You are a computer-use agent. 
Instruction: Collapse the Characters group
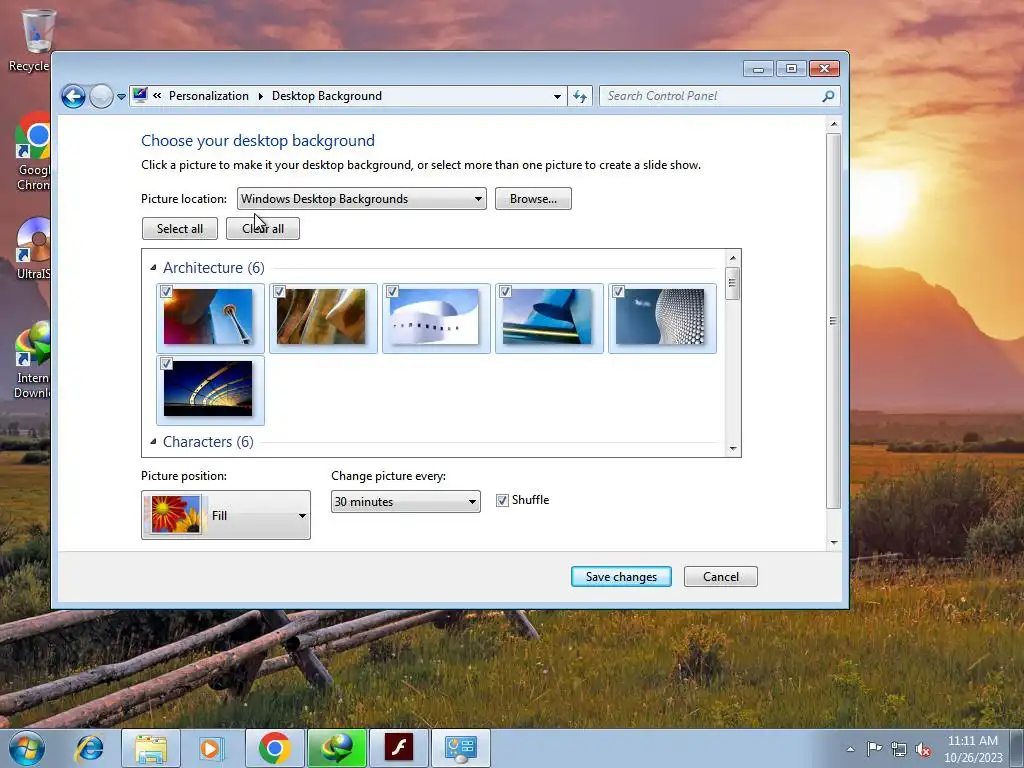[153, 441]
